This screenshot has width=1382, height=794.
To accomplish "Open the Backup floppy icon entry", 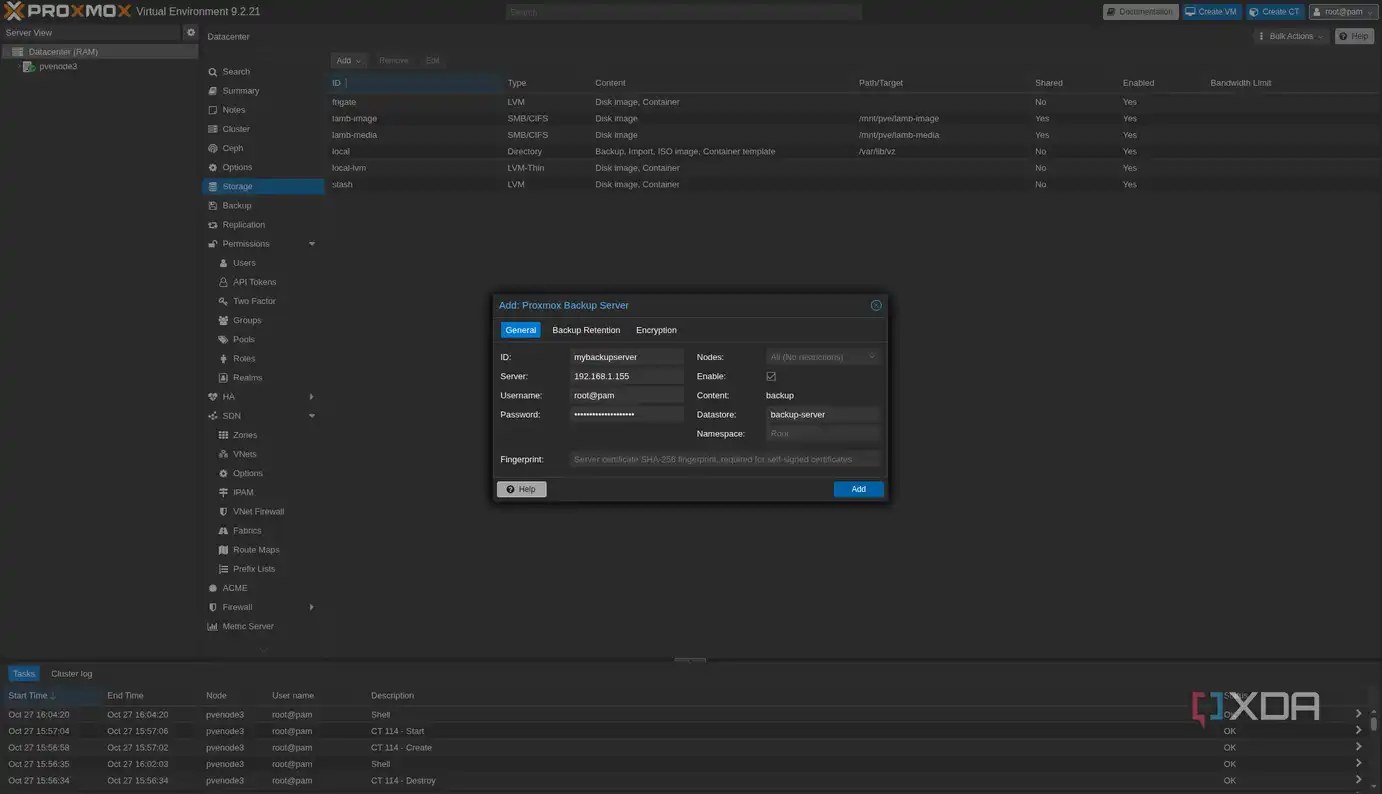I will (213, 206).
